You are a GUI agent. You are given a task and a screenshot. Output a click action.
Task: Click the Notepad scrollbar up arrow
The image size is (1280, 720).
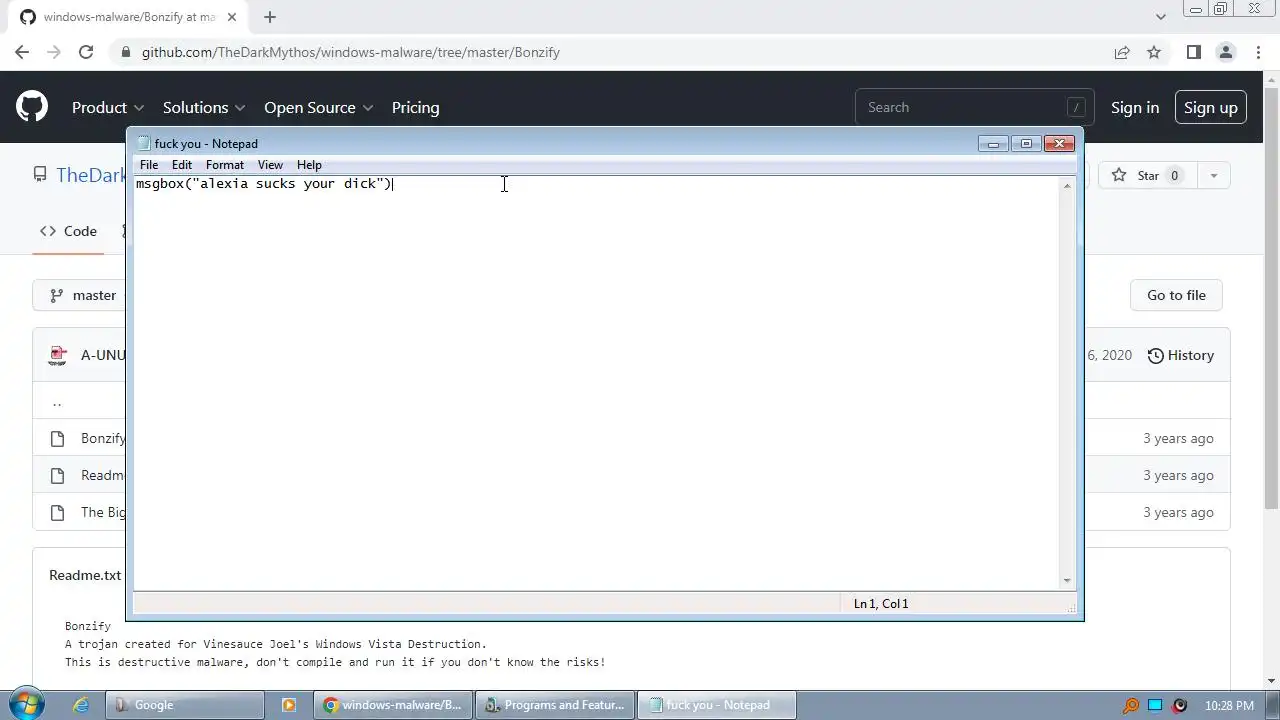pyautogui.click(x=1067, y=185)
